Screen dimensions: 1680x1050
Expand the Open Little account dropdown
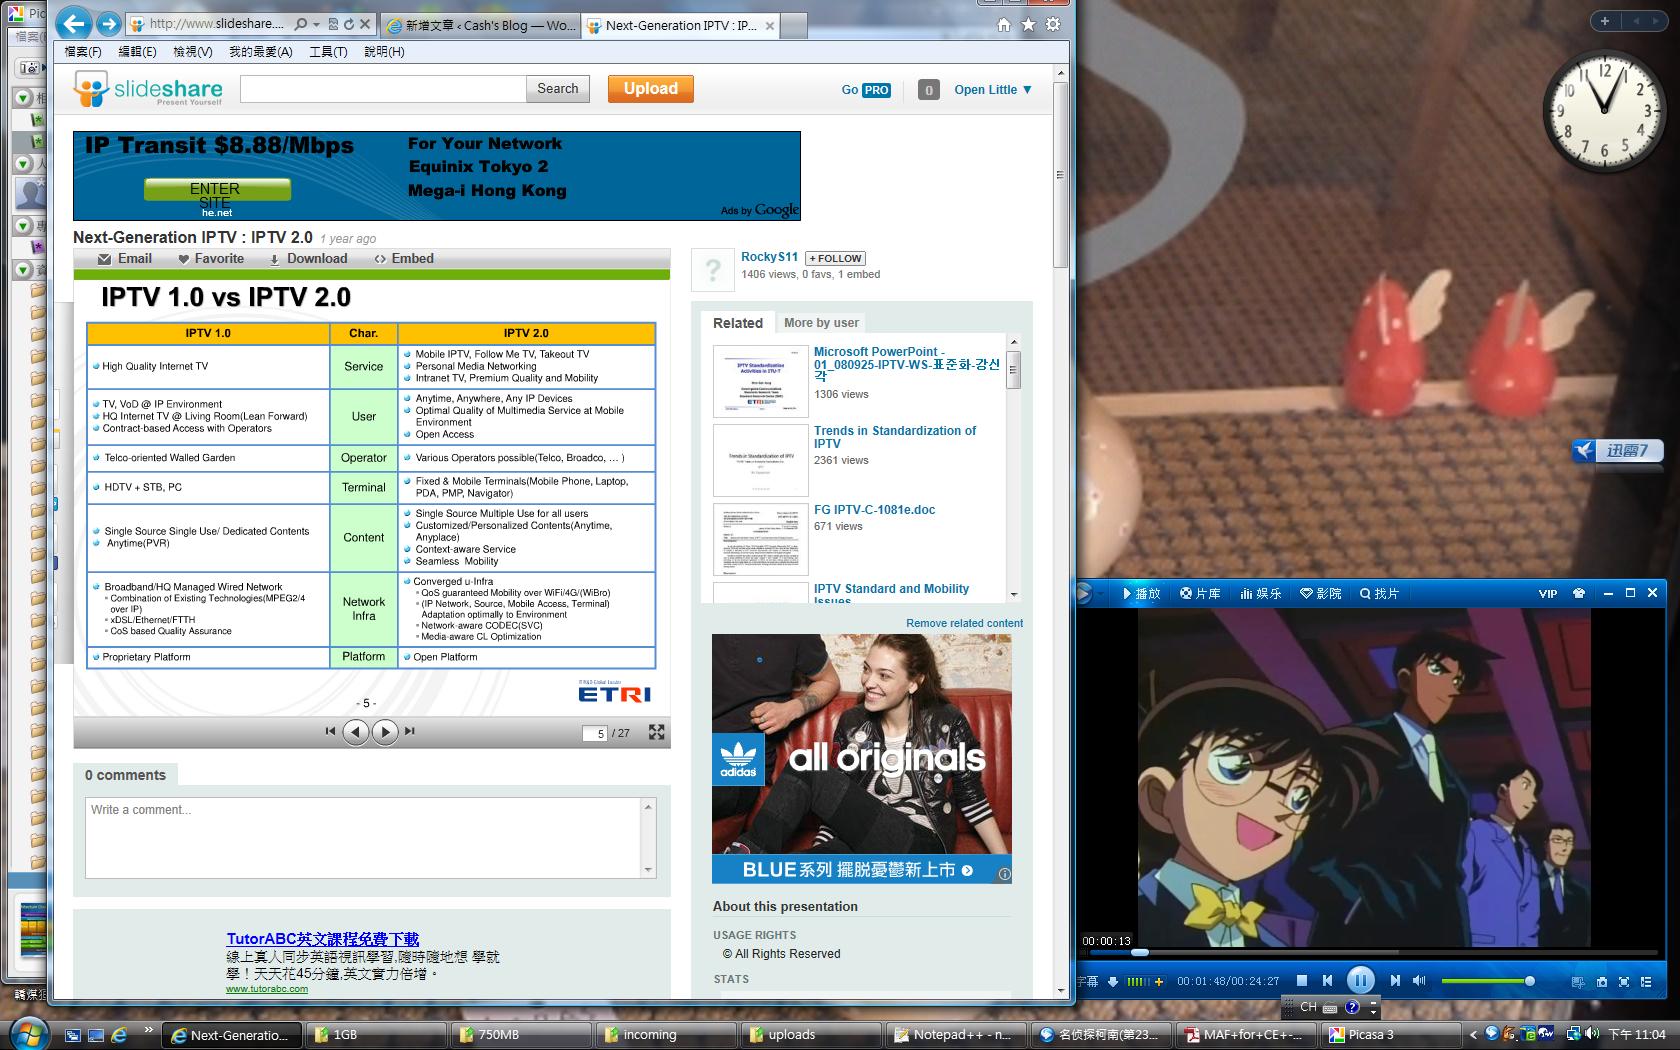coord(993,90)
